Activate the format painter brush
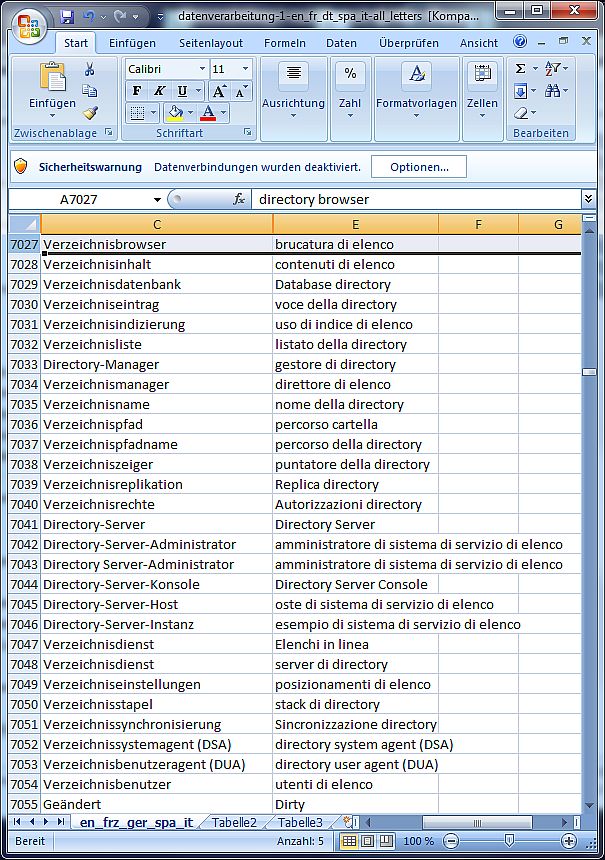Viewport: 605px width, 860px height. click(90, 113)
